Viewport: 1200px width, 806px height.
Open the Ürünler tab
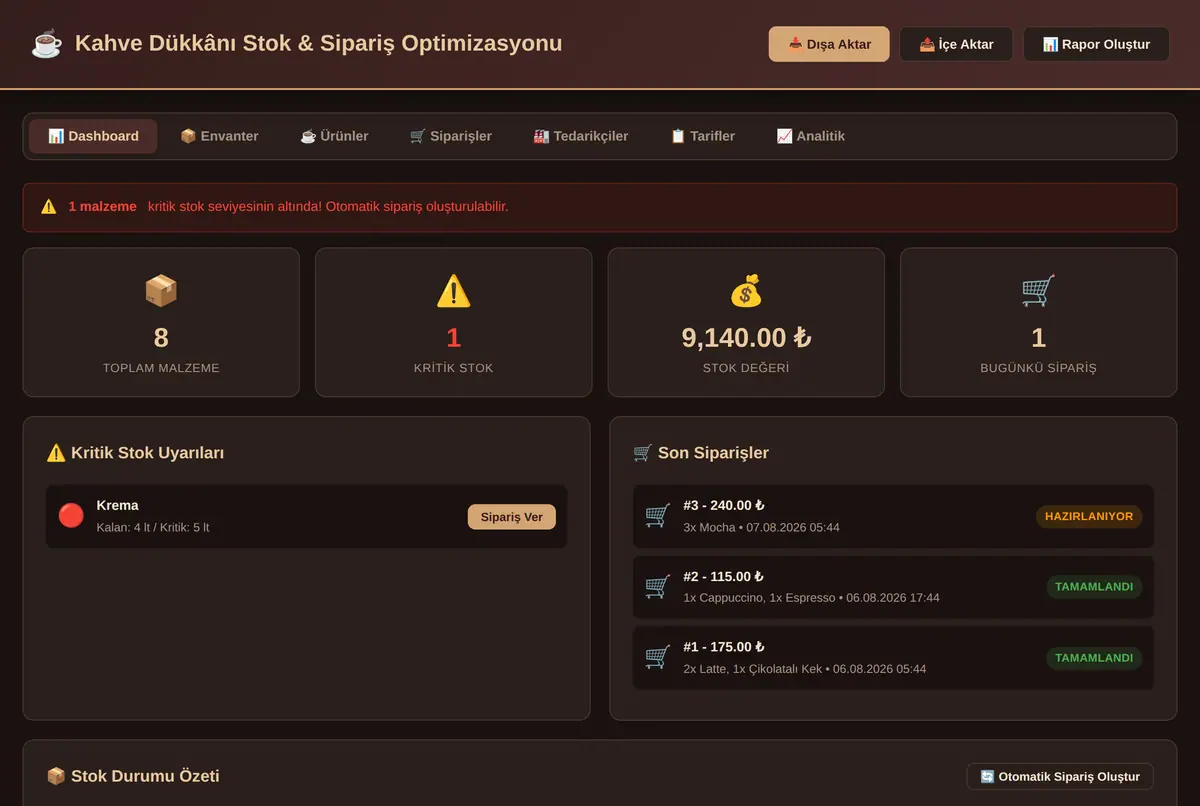pyautogui.click(x=334, y=136)
